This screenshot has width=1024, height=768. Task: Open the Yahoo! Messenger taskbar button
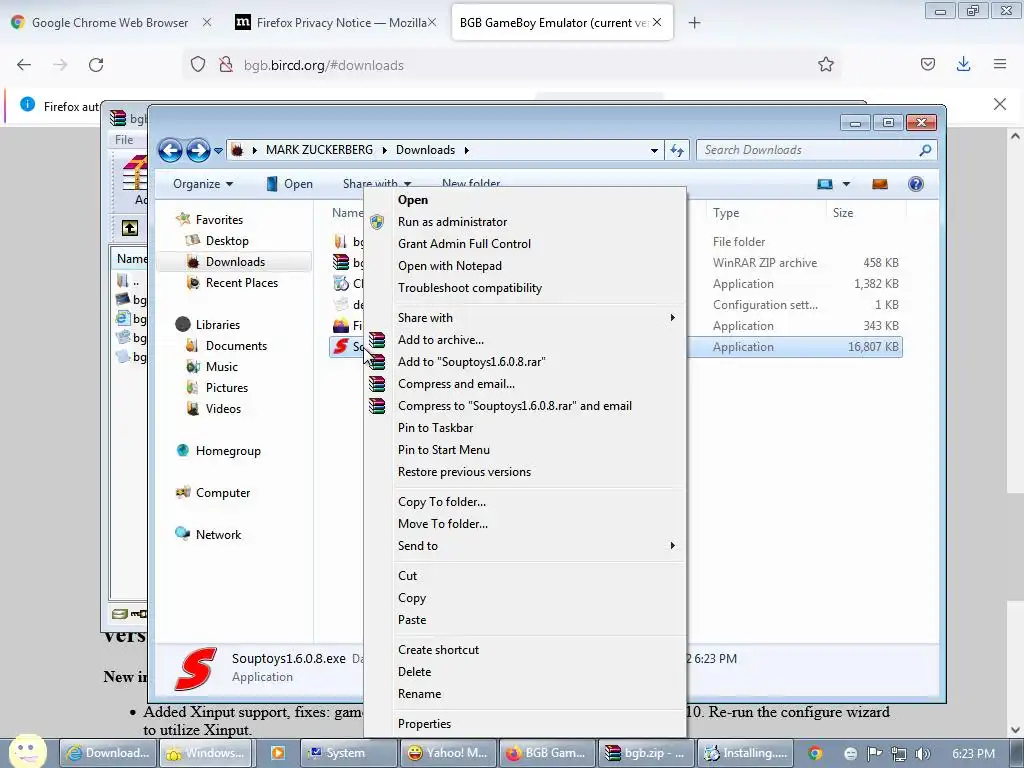(448, 753)
